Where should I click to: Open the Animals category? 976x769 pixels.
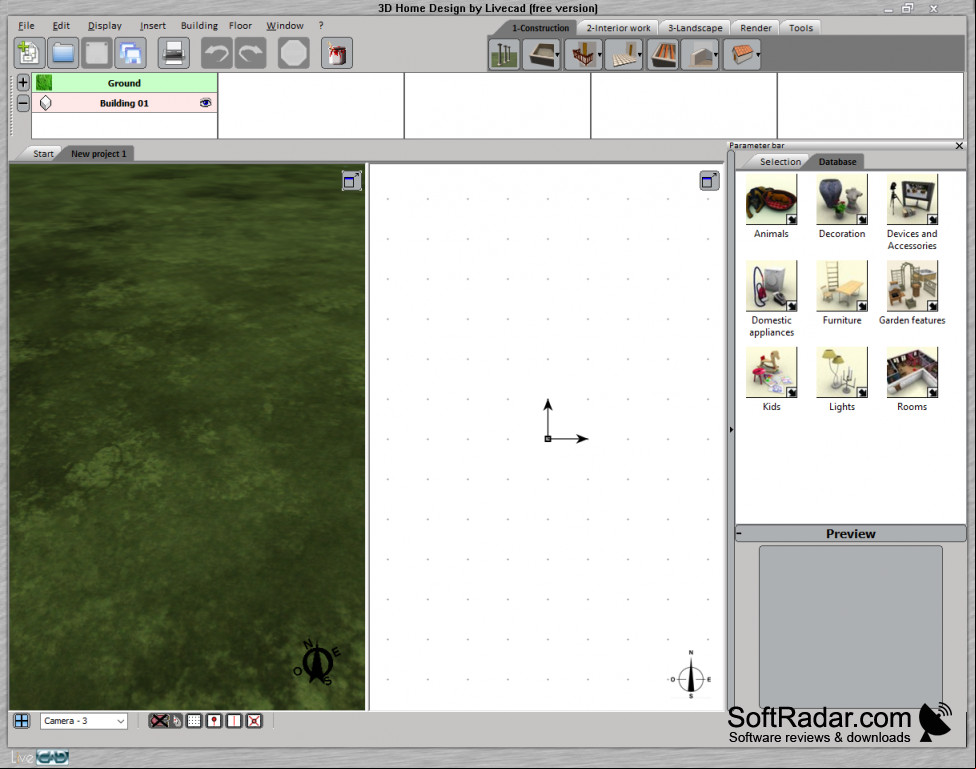(x=771, y=206)
